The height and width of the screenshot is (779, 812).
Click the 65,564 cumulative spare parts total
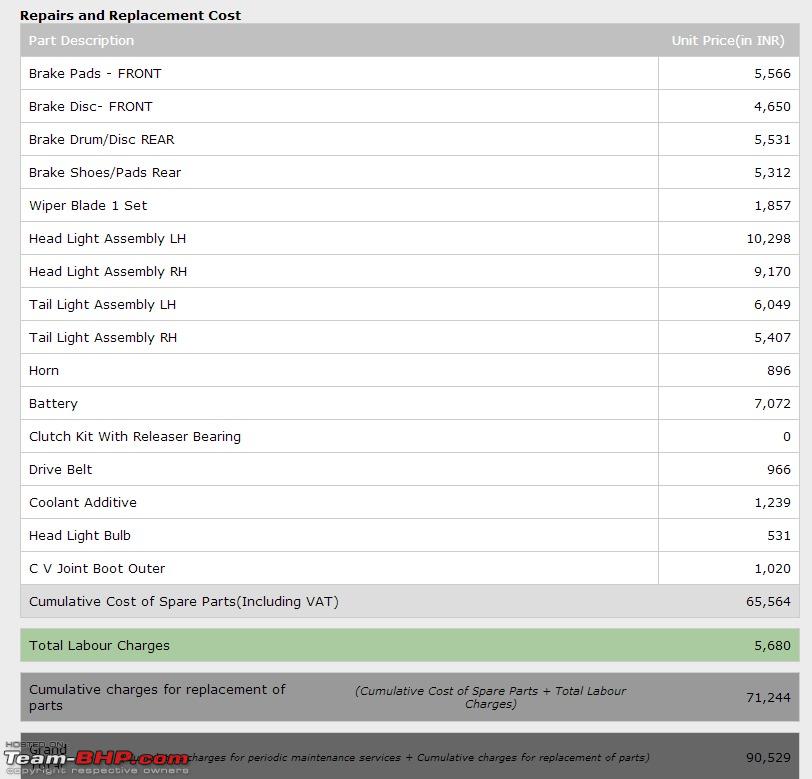pyautogui.click(x=768, y=602)
